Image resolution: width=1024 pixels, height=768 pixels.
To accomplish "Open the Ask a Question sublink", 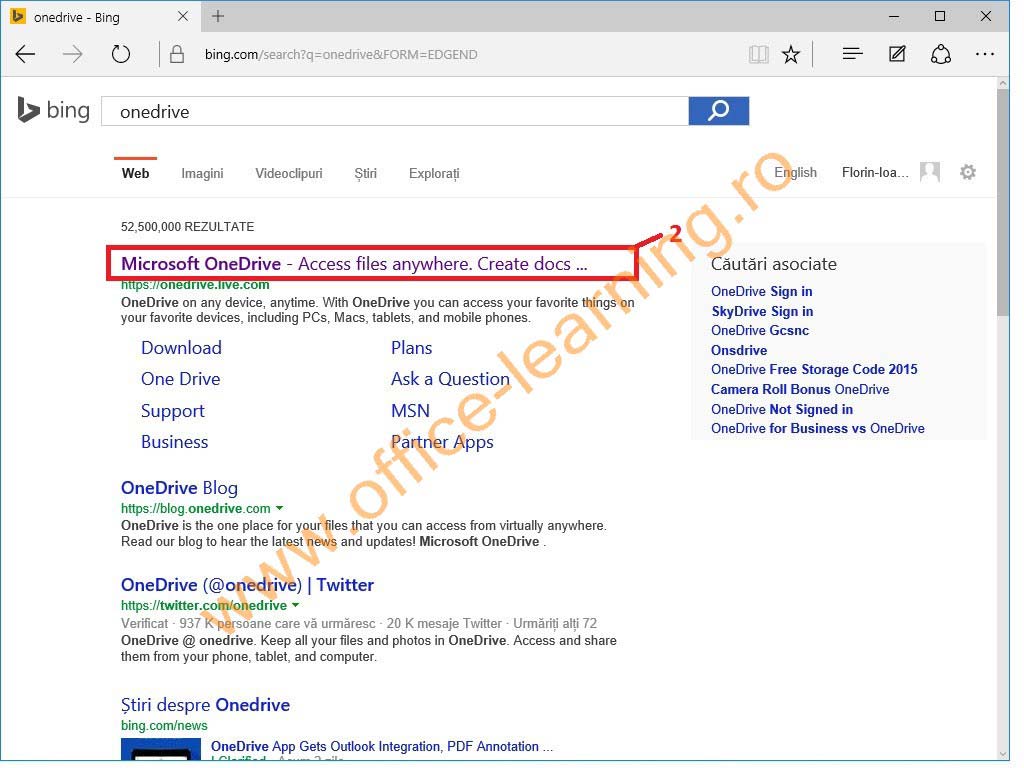I will tap(451, 379).
